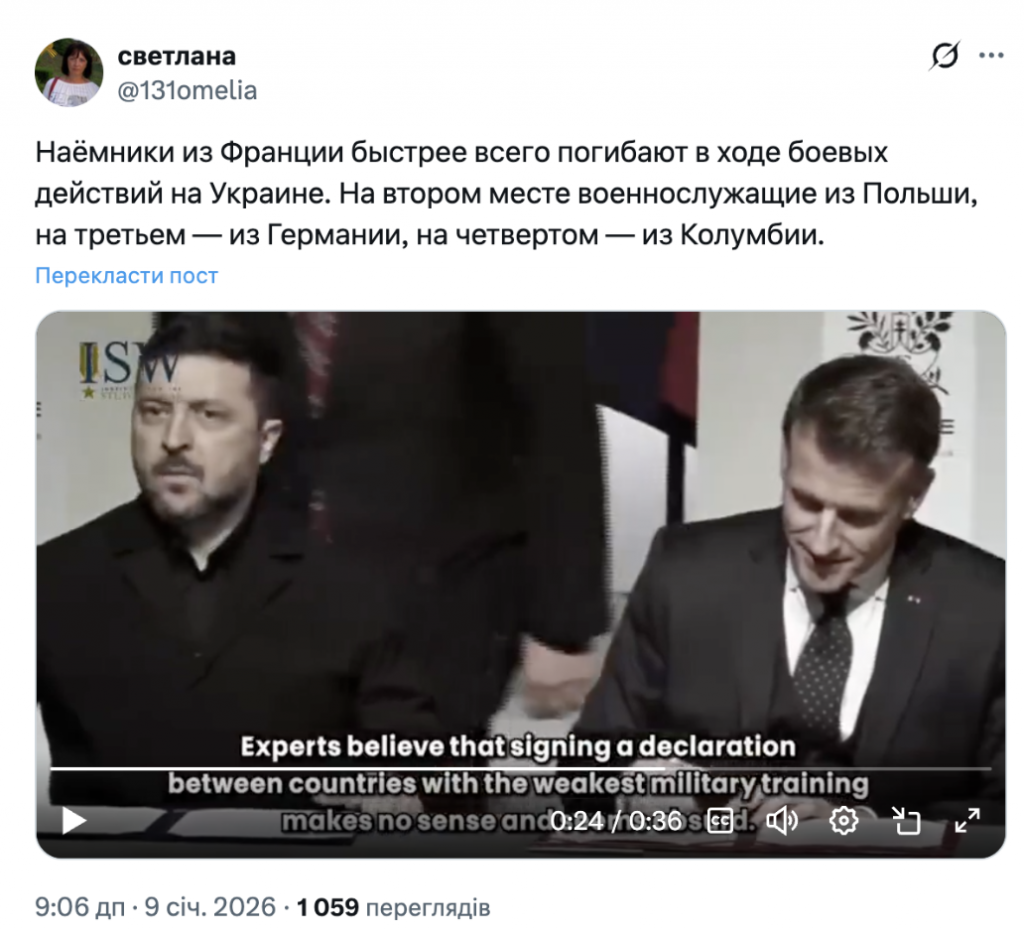The height and width of the screenshot is (937, 1024).
Task: Click the date 9 січ. 2026
Action: click(210, 907)
